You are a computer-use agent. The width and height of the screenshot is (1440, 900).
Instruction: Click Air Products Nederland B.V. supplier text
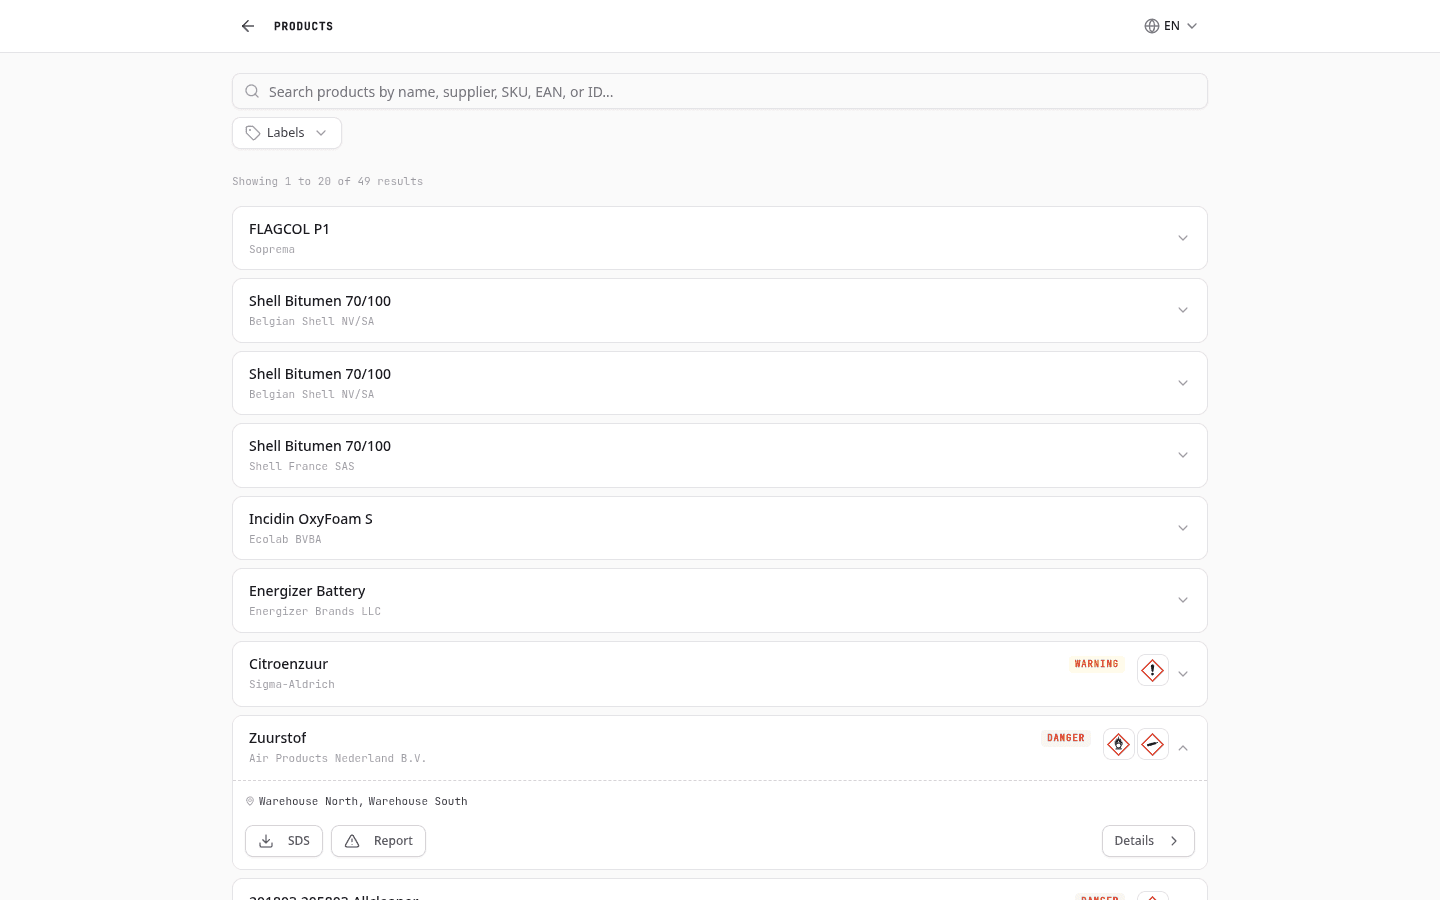338,759
